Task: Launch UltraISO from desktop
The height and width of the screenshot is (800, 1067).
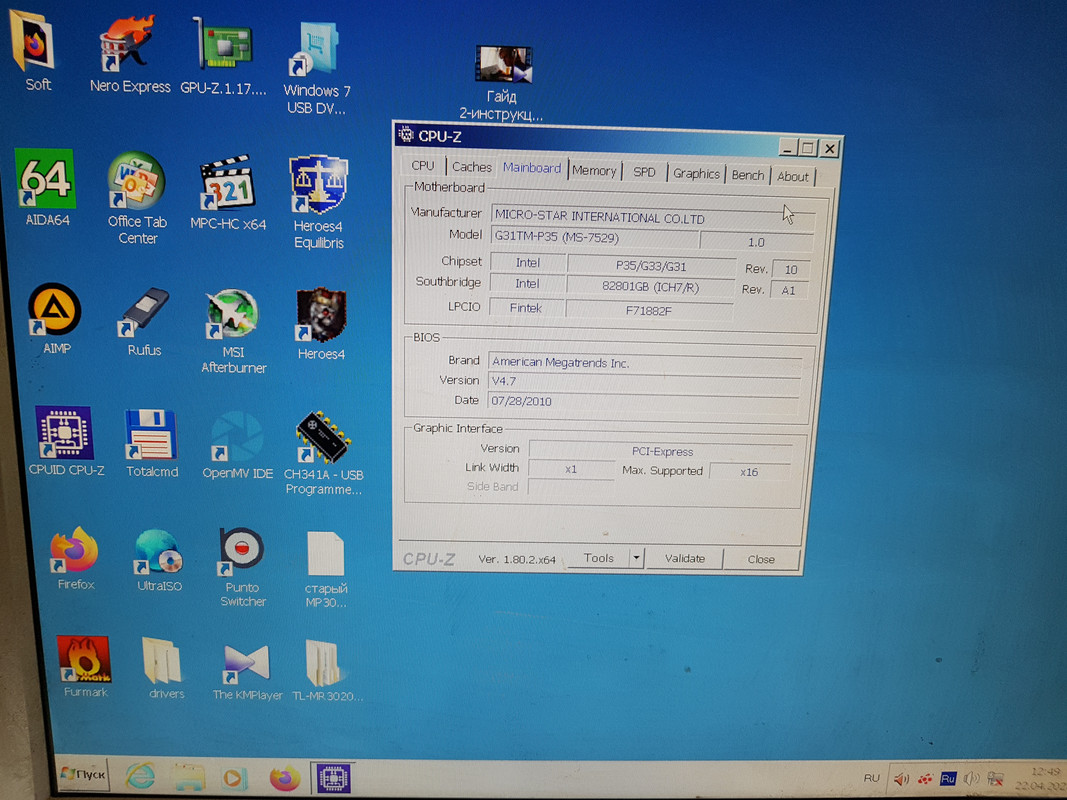Action: point(159,560)
